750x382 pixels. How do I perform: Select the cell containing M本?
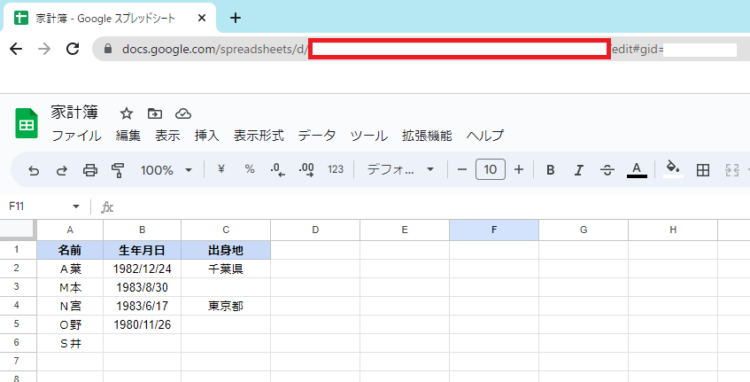point(70,287)
